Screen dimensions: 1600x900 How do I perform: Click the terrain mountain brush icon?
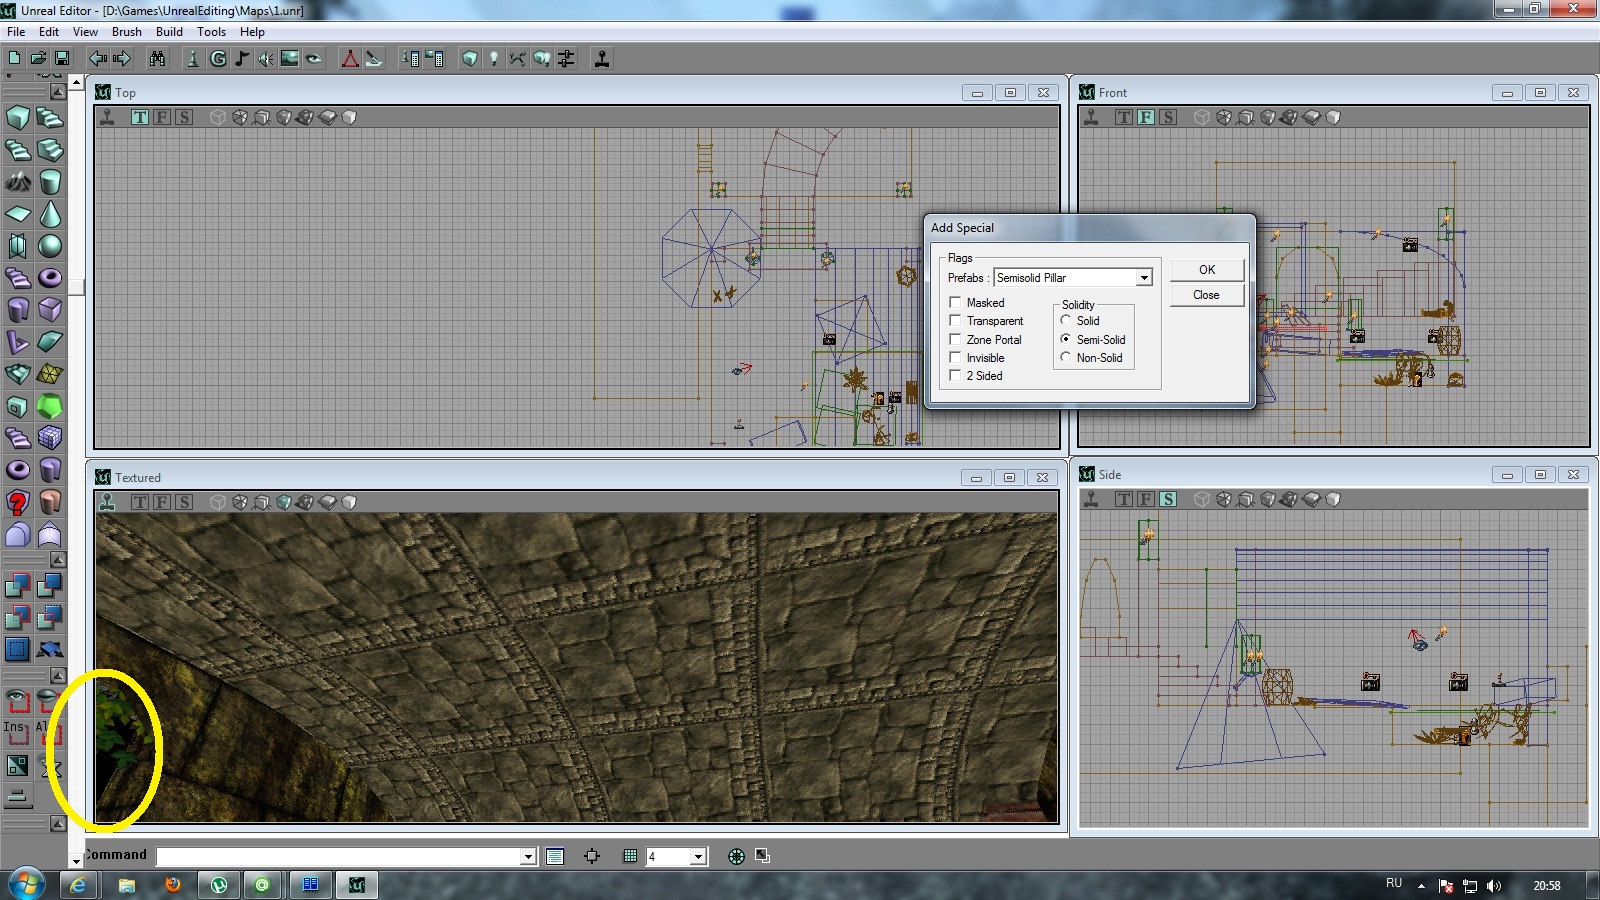click(x=18, y=182)
